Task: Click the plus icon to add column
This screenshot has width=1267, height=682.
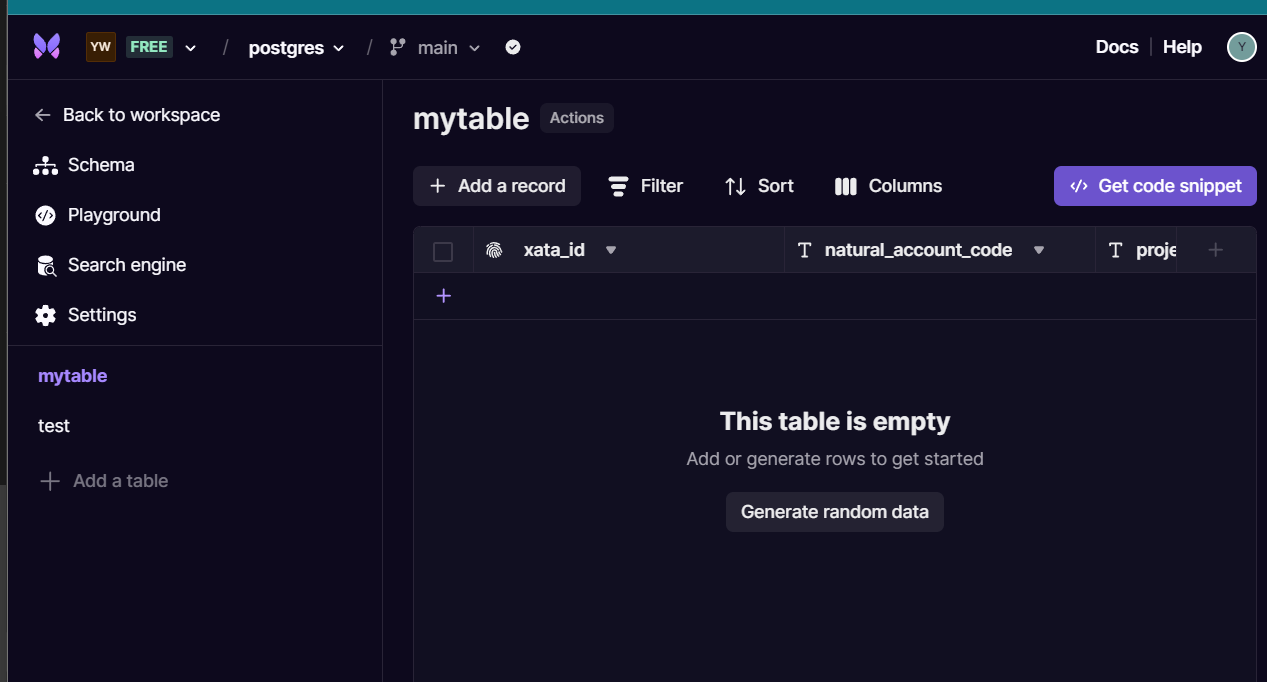Action: pos(1216,250)
